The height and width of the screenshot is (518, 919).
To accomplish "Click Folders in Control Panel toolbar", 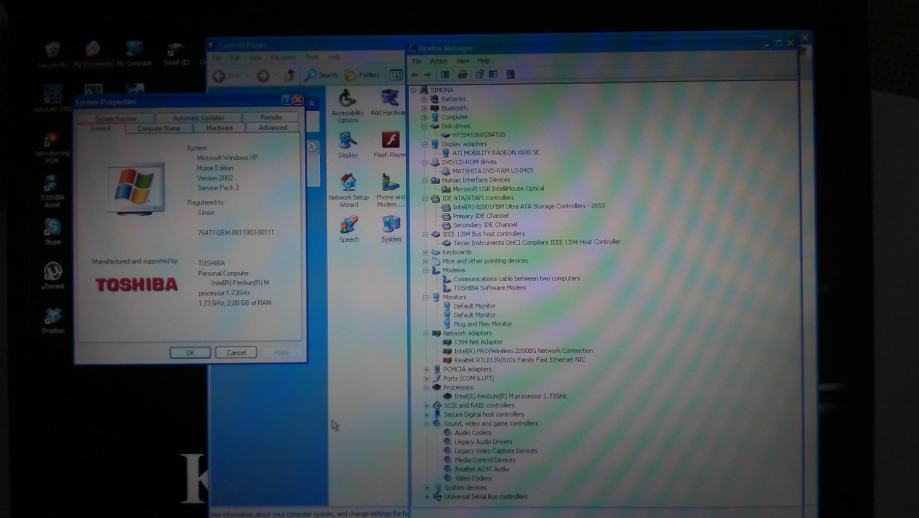I will 362,75.
